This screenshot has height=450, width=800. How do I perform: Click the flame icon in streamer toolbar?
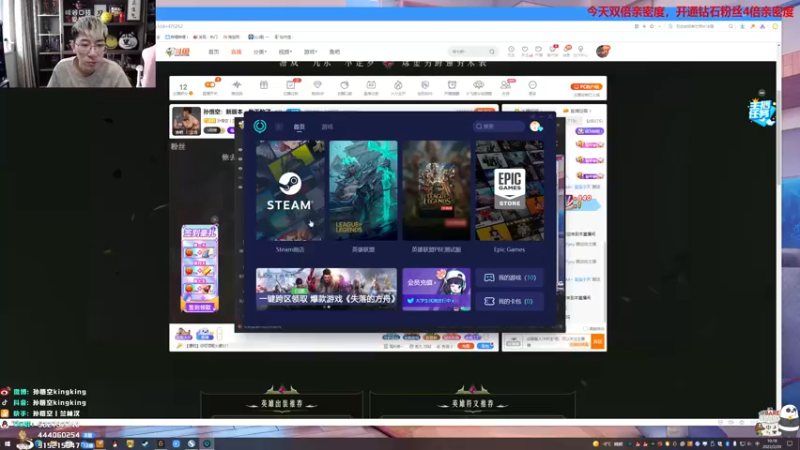pos(398,85)
